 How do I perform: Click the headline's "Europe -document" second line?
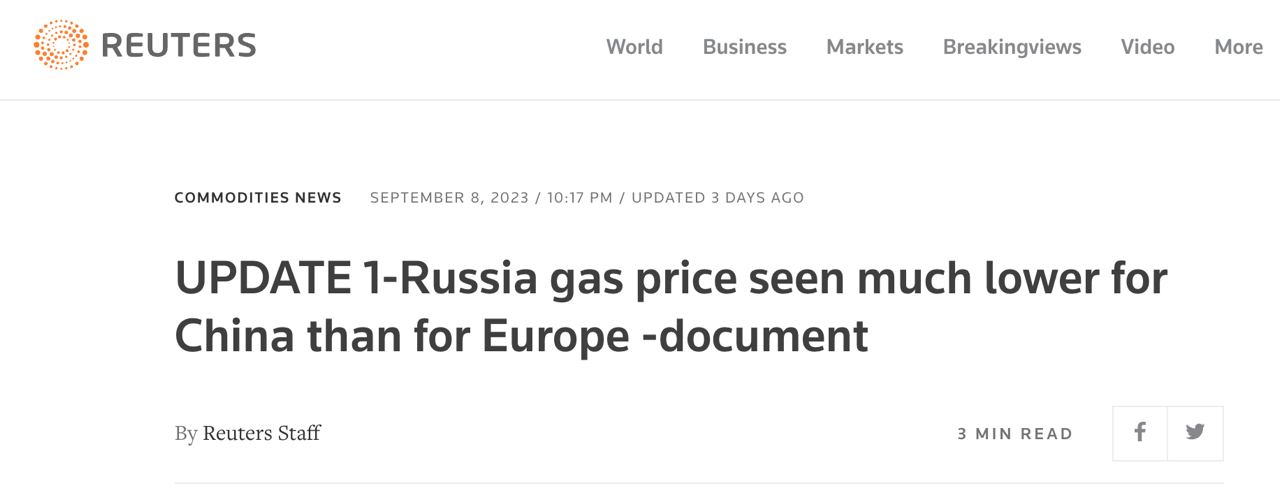tap(675, 336)
